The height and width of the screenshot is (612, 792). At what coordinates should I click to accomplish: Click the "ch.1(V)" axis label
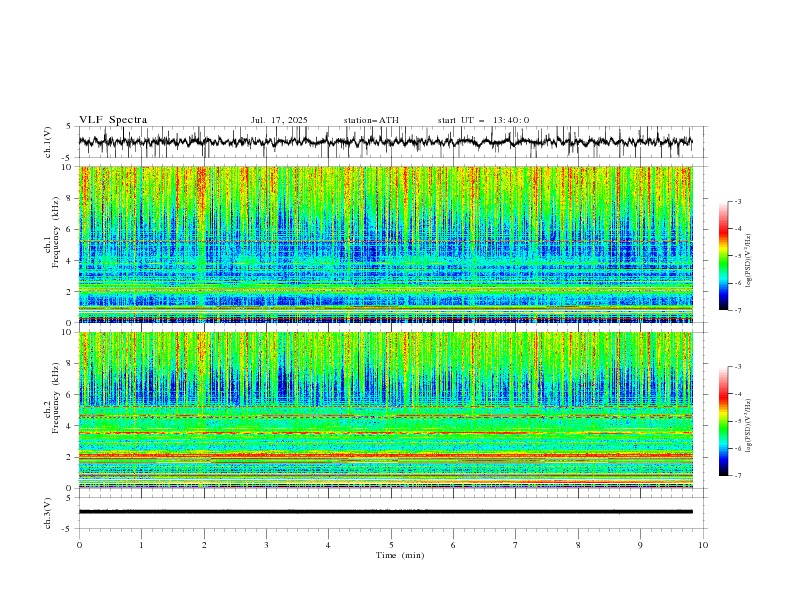pos(48,142)
